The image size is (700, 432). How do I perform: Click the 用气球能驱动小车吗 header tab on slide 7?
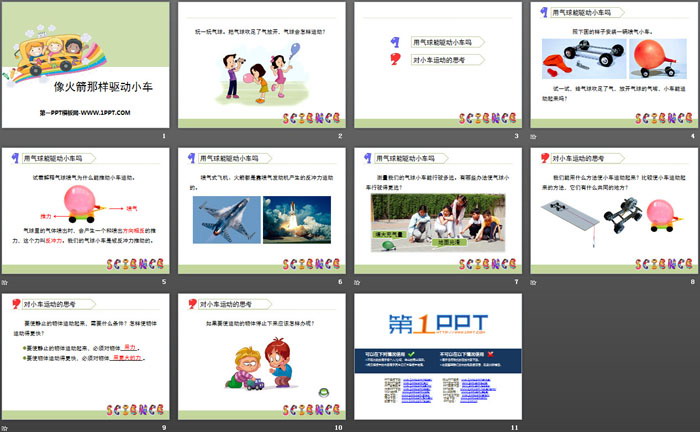405,158
